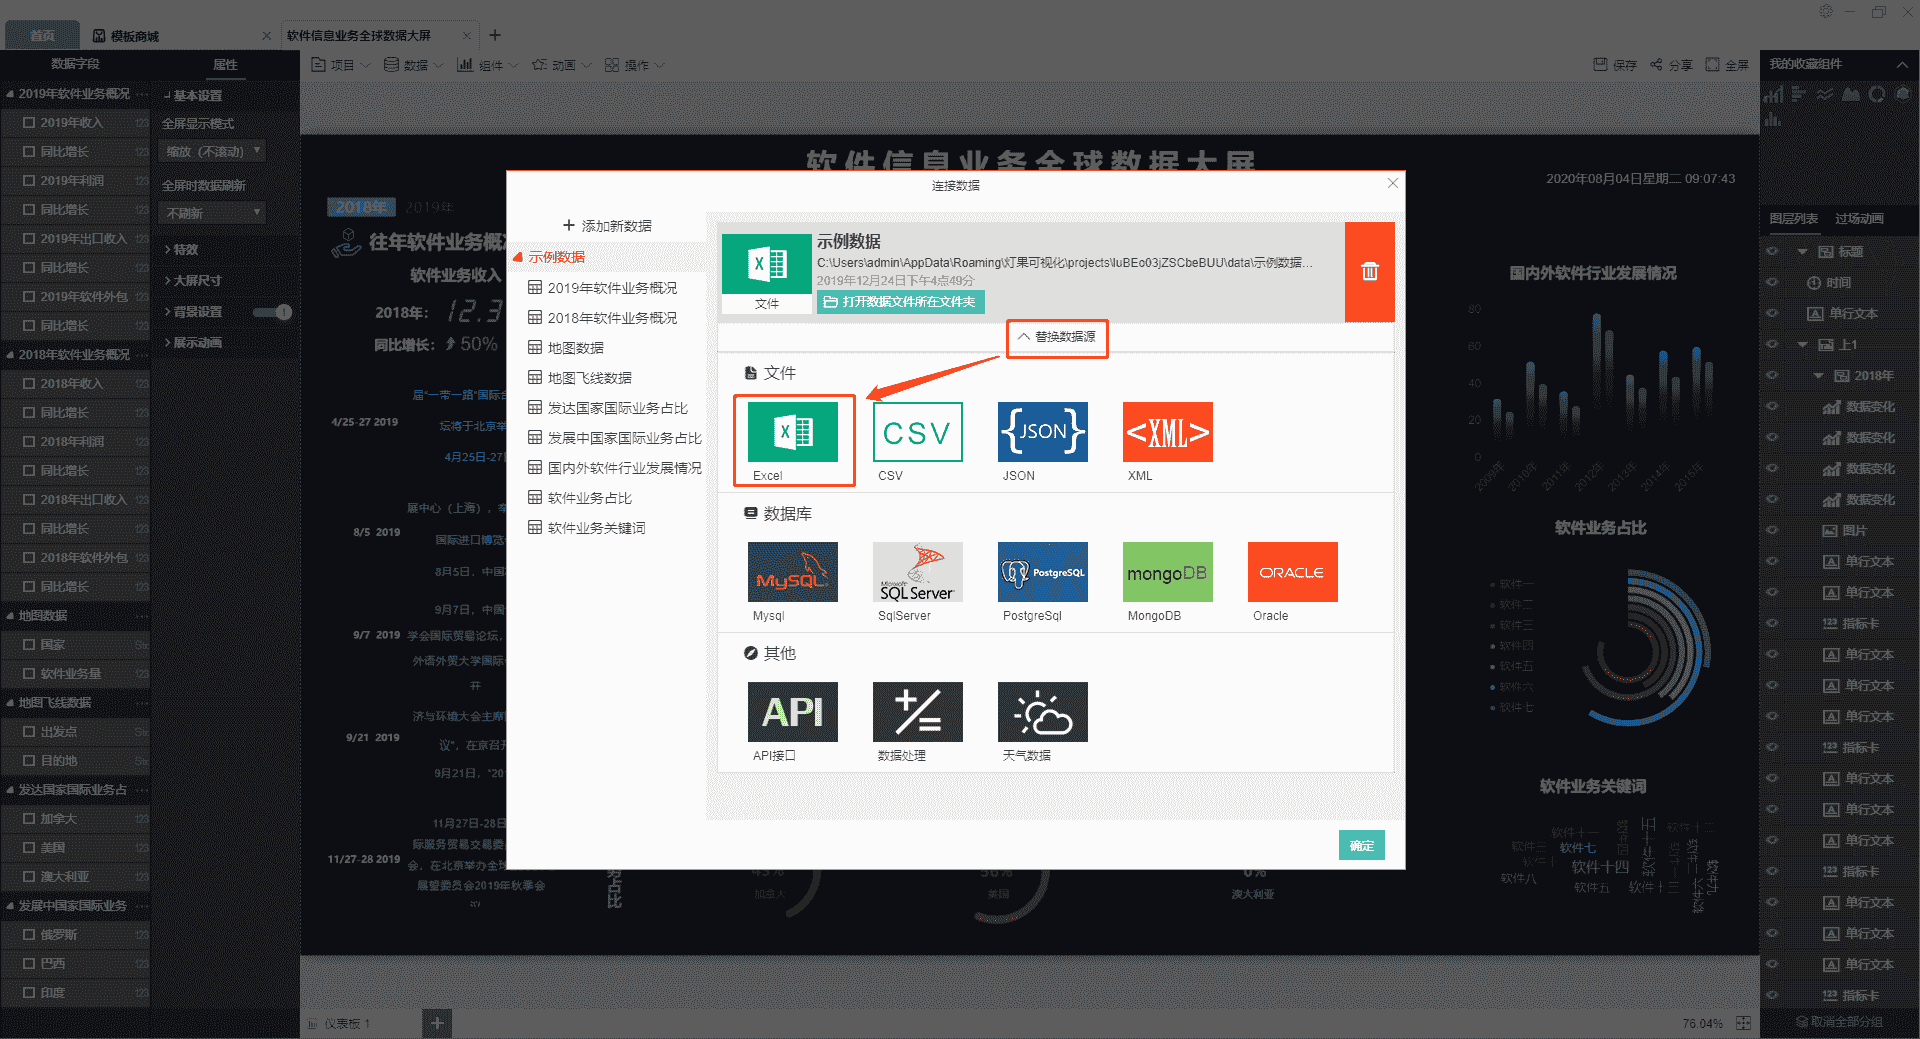
Task: Click 确定 to confirm the data connection
Action: click(1362, 845)
